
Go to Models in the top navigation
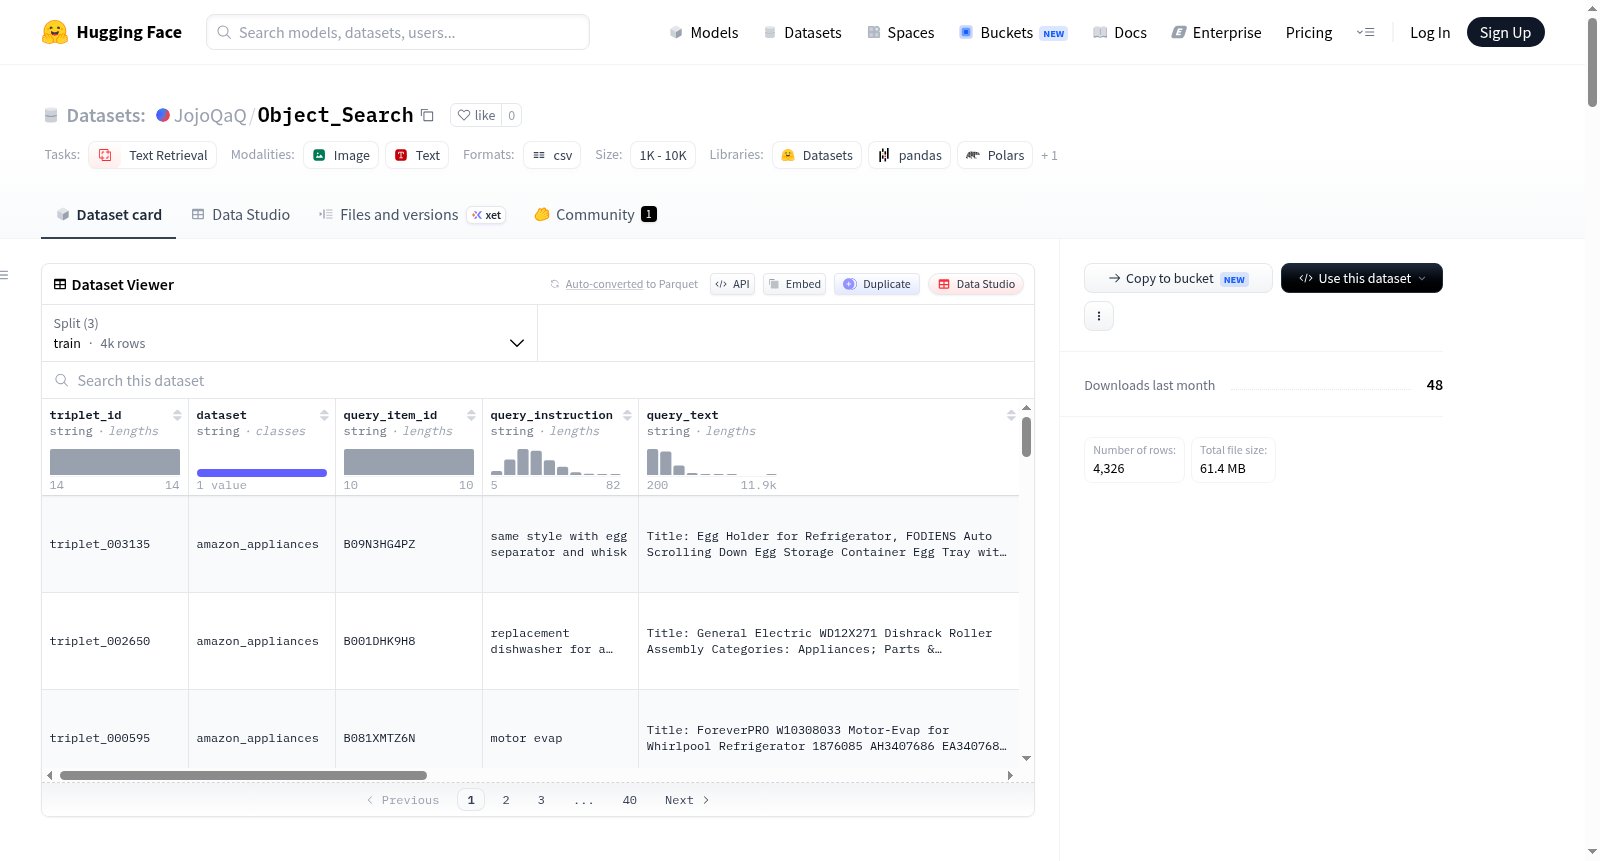pyautogui.click(x=704, y=33)
